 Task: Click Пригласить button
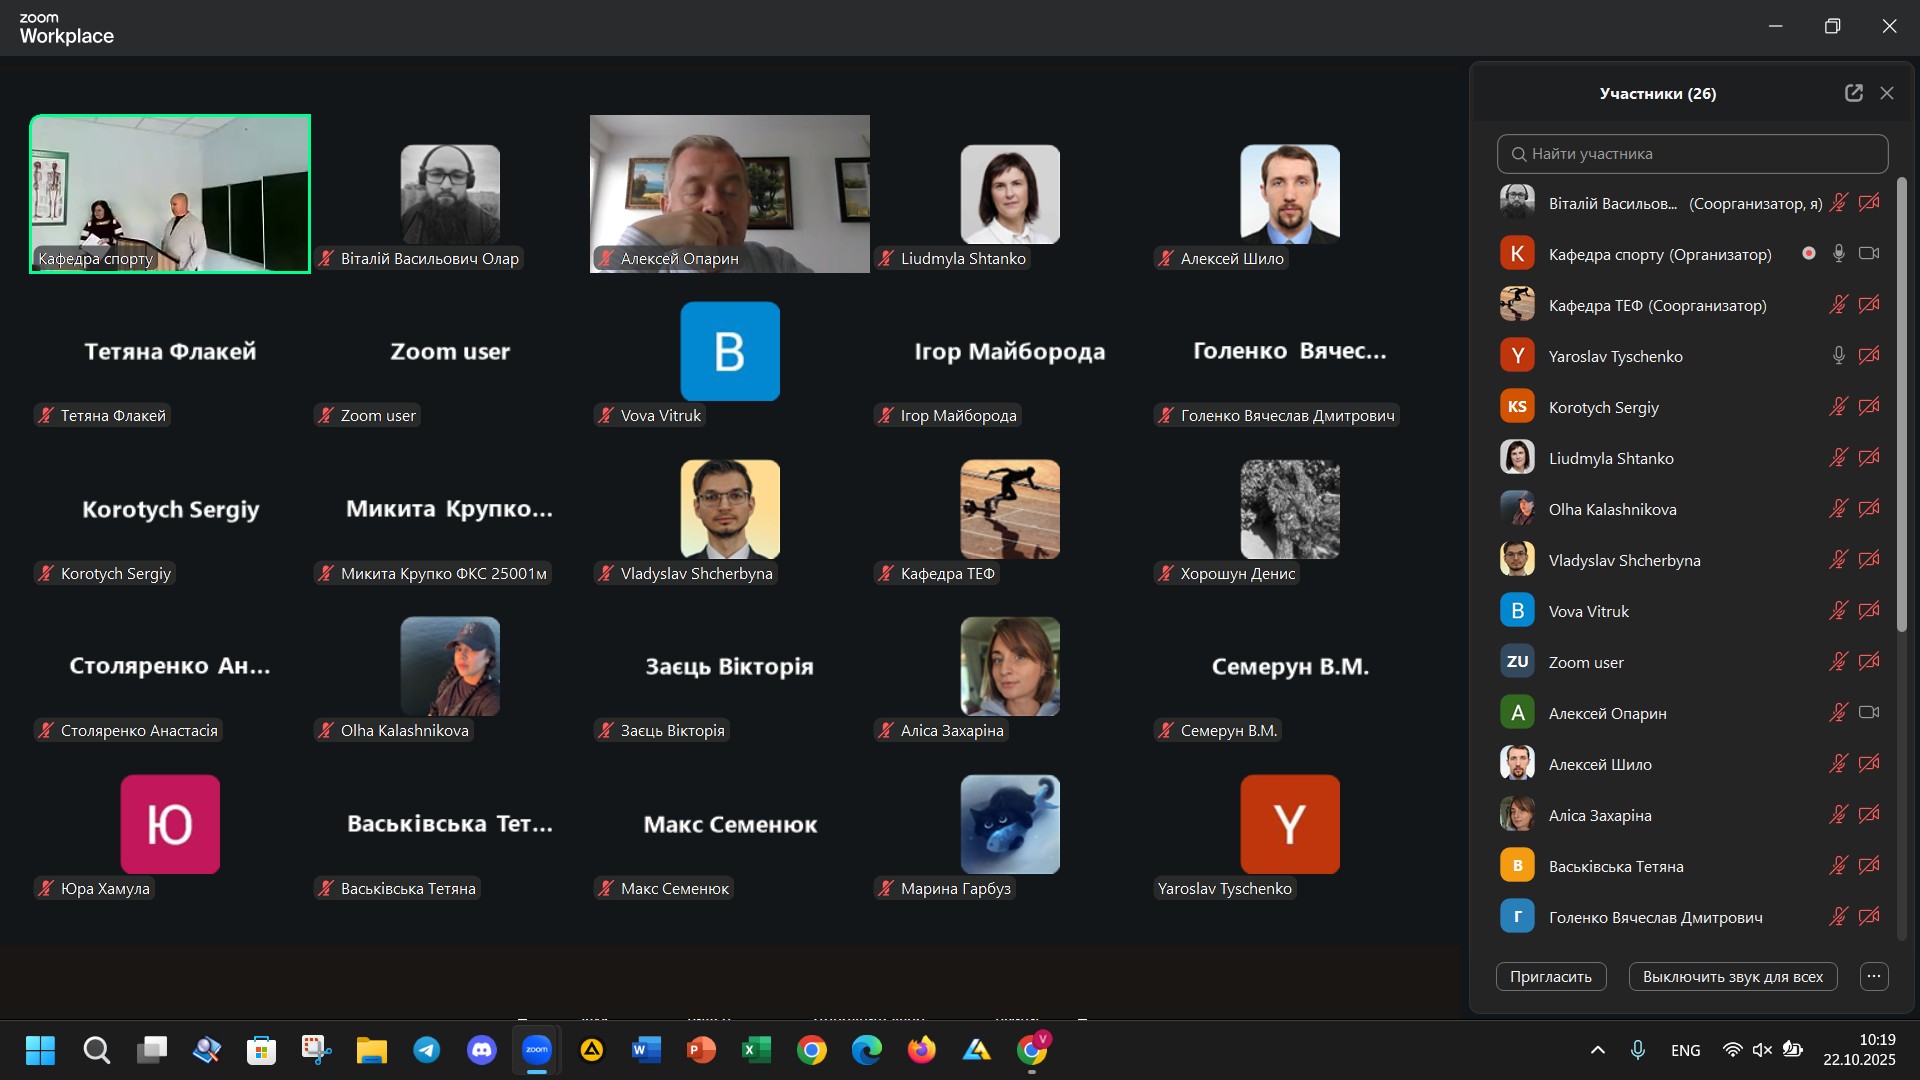(1550, 976)
